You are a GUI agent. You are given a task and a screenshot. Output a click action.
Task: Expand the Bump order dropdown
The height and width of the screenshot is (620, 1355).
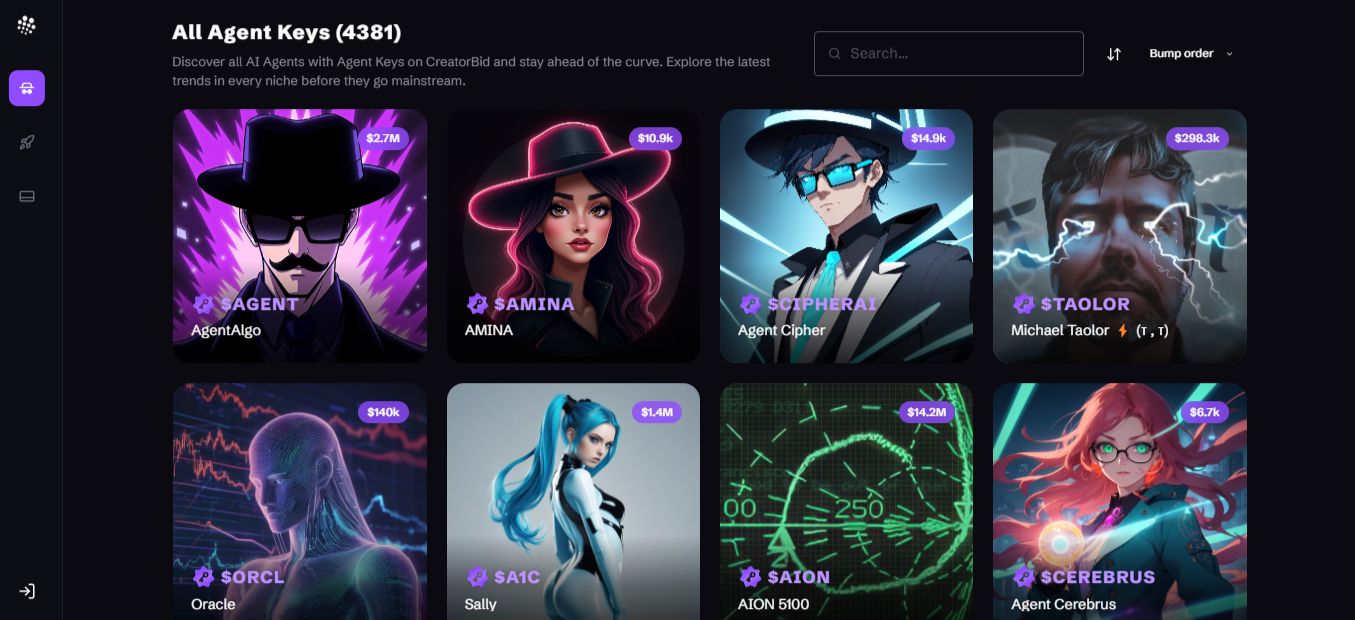pyautogui.click(x=1190, y=54)
